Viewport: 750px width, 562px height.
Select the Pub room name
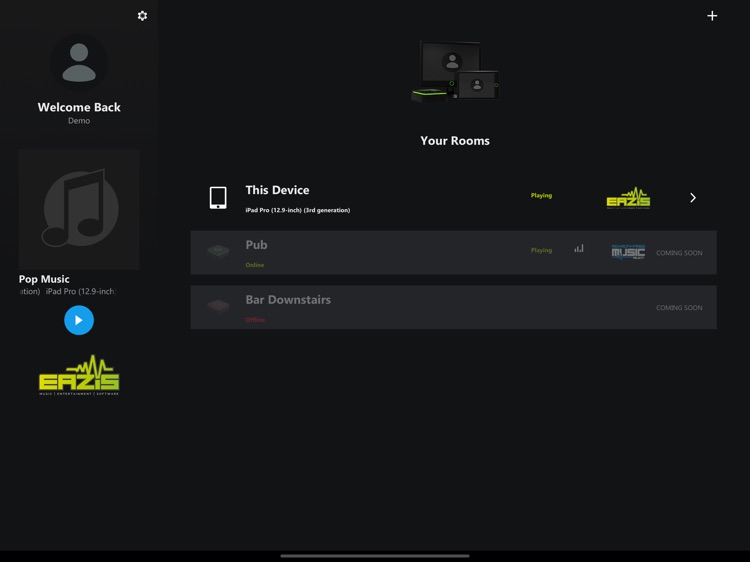tap(256, 245)
